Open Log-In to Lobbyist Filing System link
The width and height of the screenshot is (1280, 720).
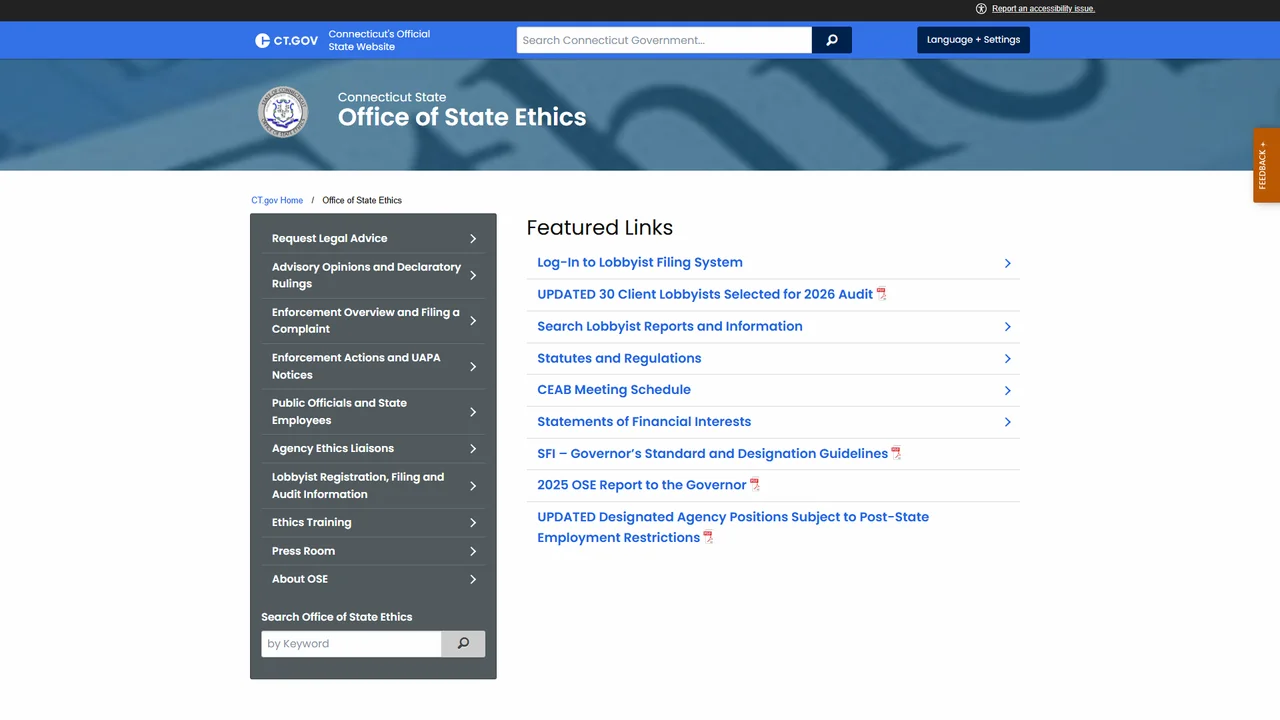coord(640,262)
